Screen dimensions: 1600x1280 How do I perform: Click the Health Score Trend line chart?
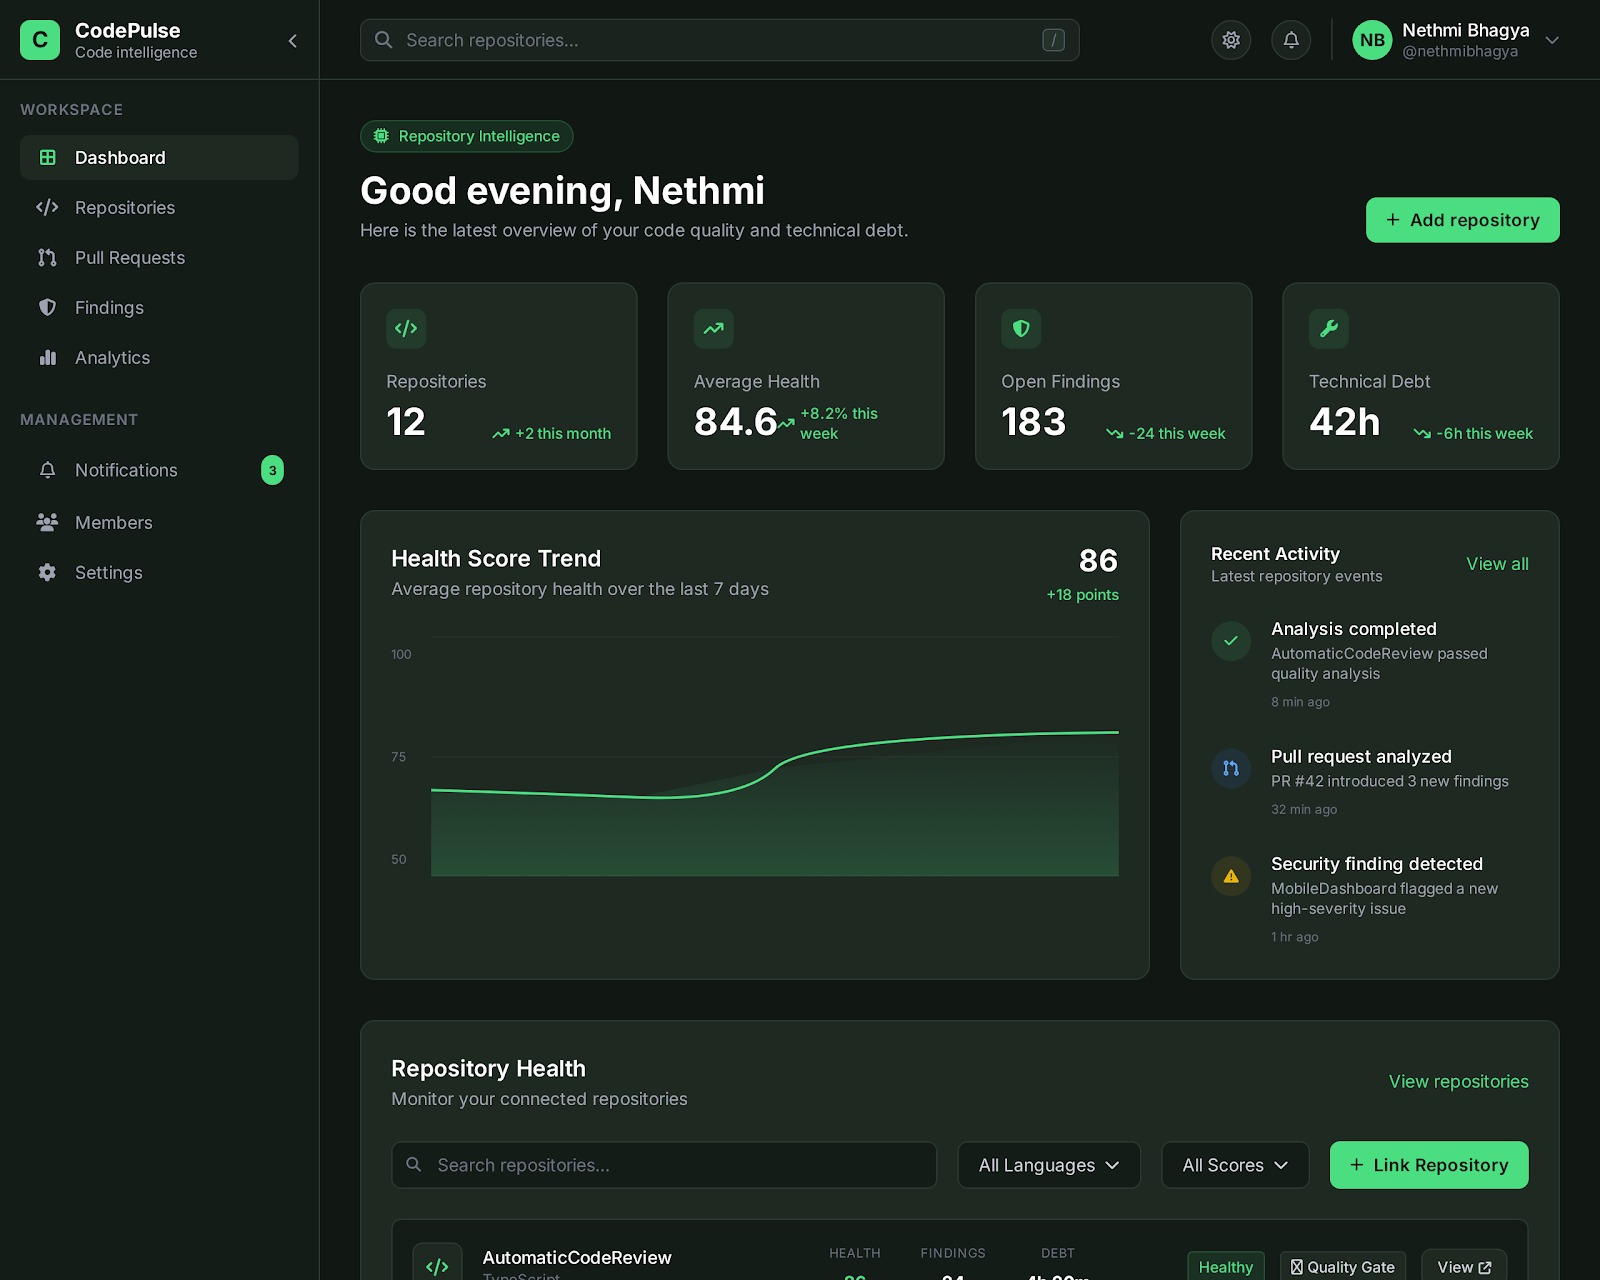[x=775, y=756]
